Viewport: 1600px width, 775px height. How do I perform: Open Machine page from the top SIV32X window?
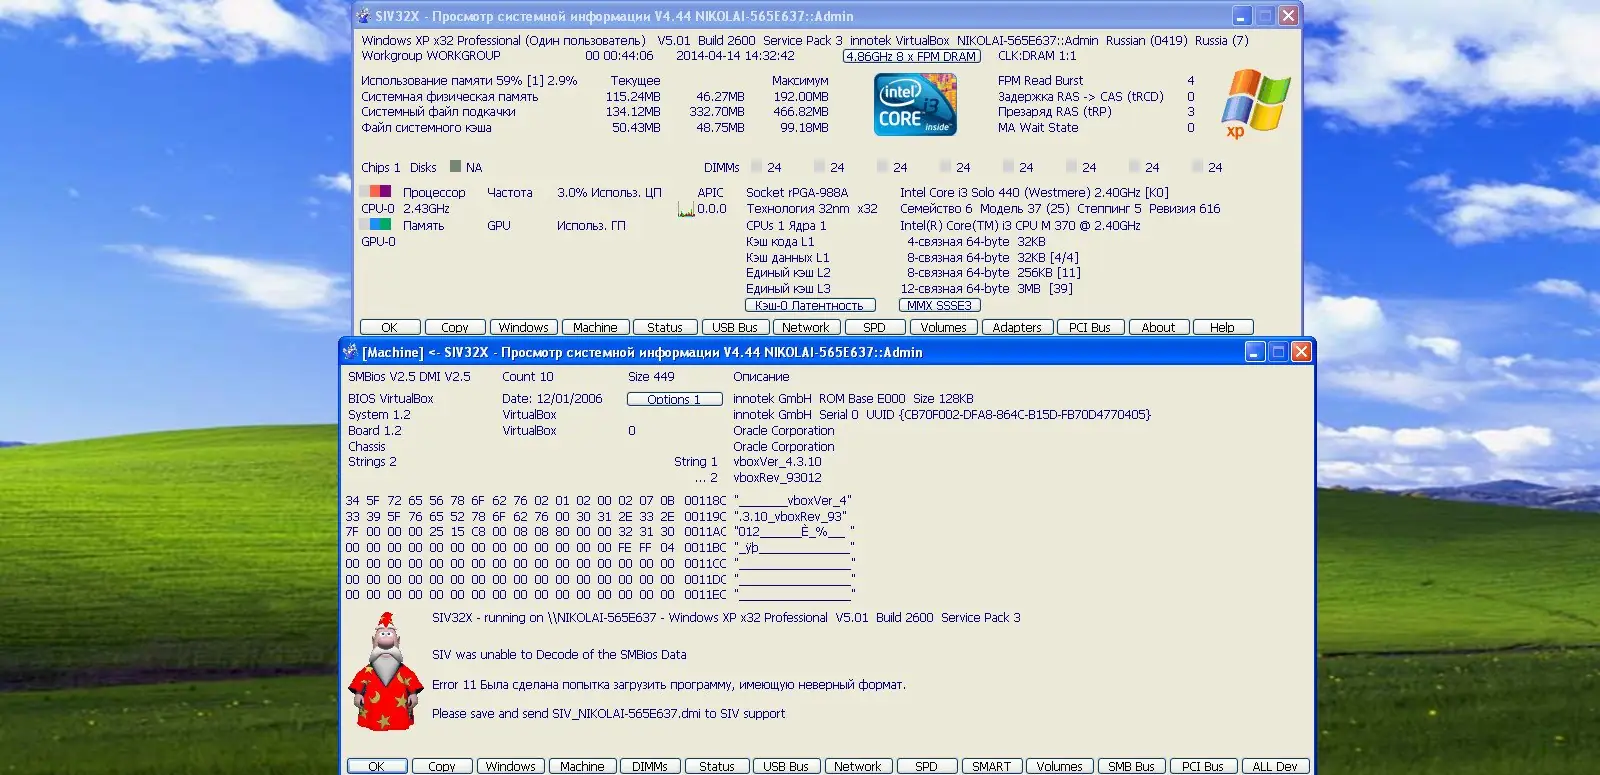(595, 327)
